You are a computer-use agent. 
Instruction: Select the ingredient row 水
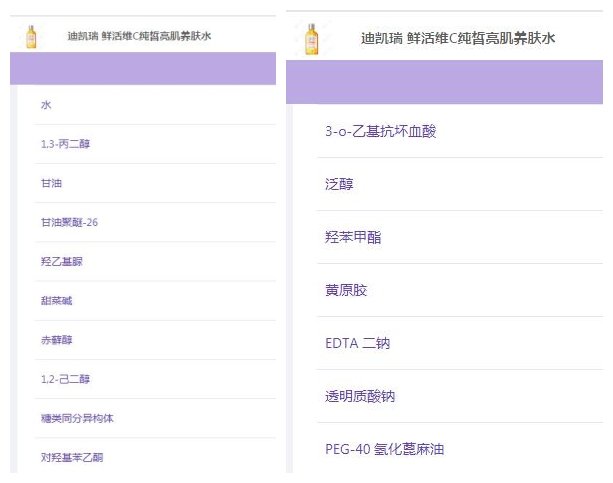(155, 105)
